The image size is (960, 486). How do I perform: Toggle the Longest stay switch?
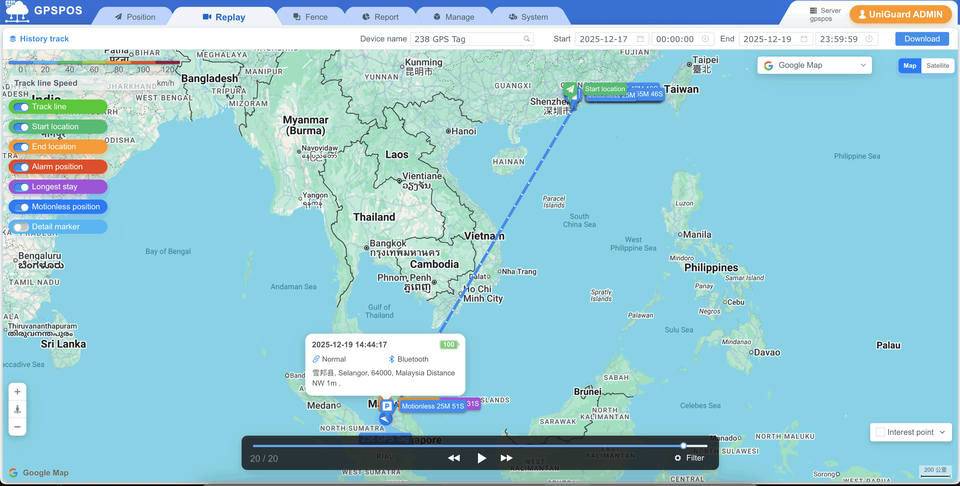coord(21,187)
